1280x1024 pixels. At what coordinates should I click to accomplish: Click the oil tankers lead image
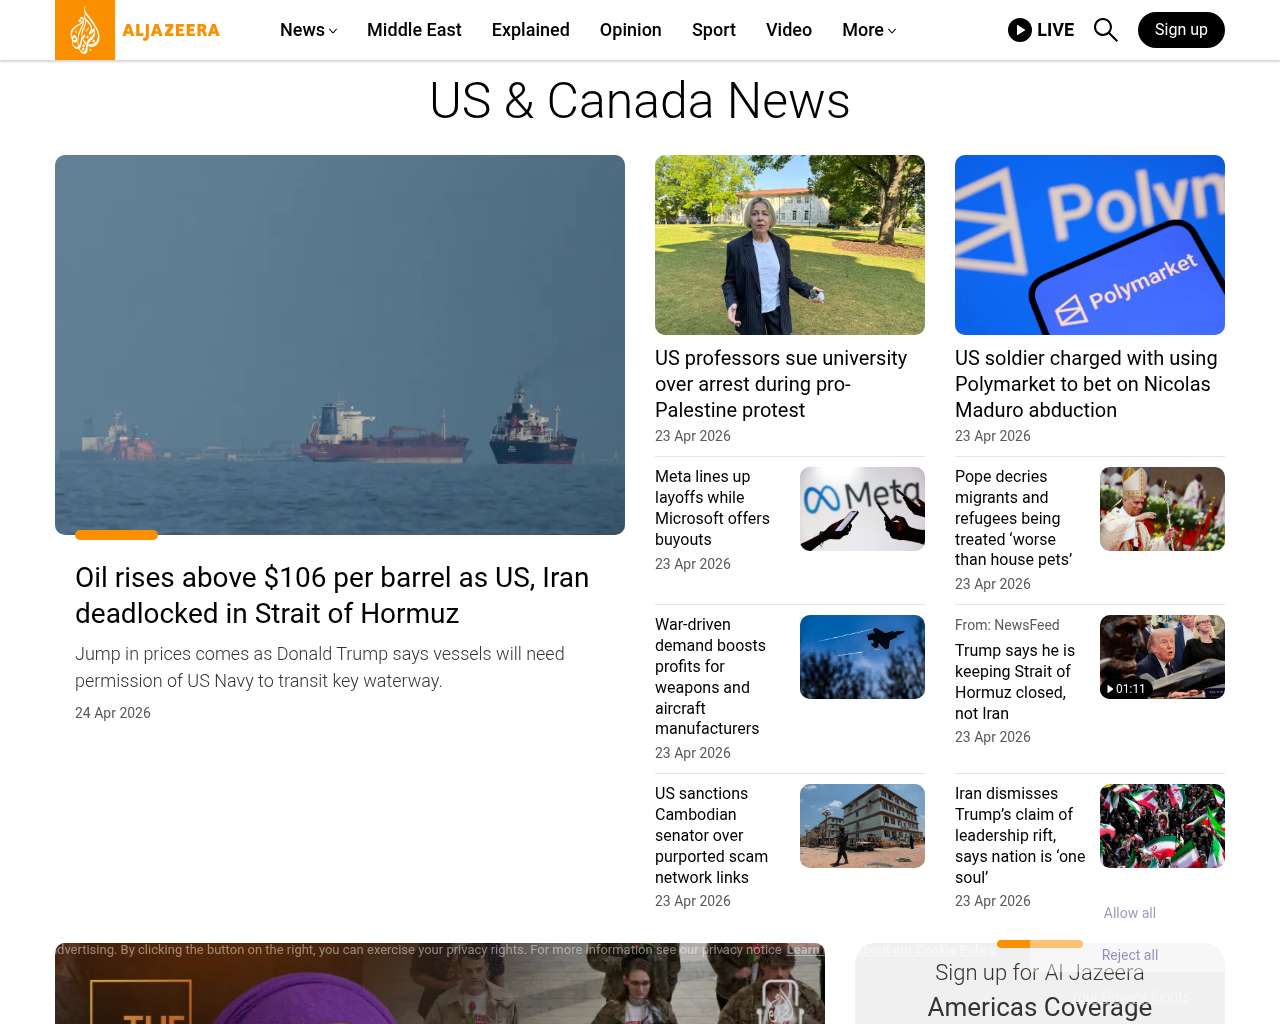click(x=340, y=345)
